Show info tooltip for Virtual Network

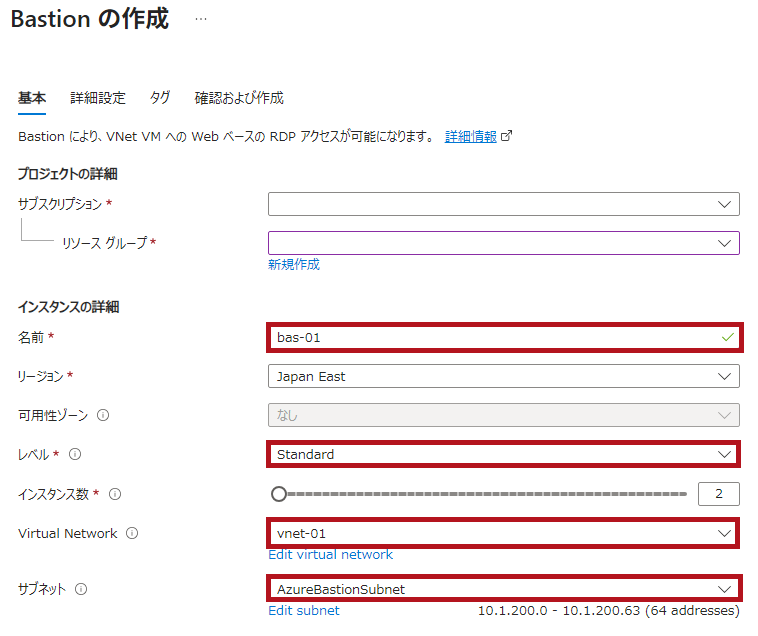[x=132, y=533]
